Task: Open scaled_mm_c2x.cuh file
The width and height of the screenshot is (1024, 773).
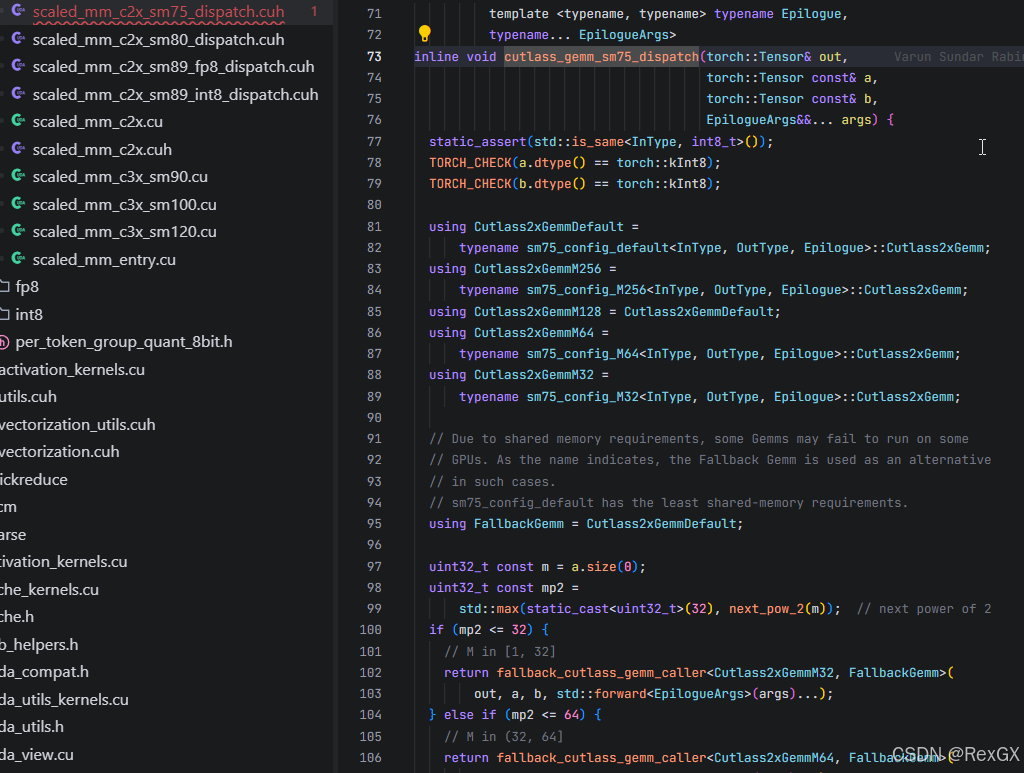Action: tap(102, 150)
